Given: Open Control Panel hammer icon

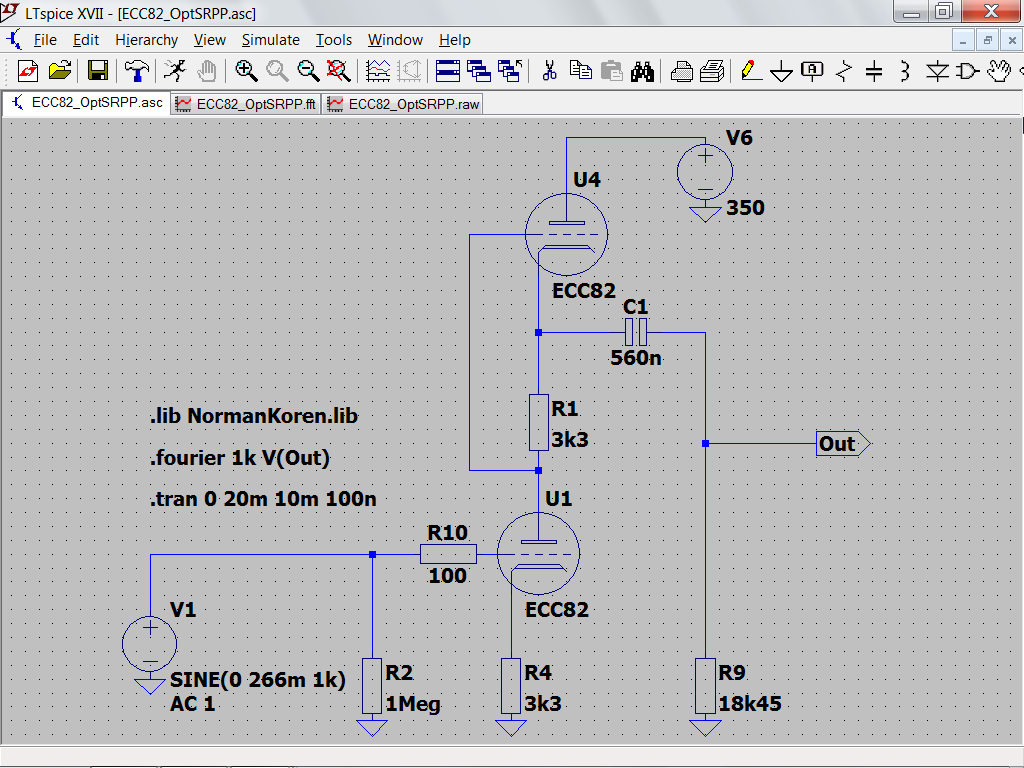Looking at the screenshot, I should 136,71.
